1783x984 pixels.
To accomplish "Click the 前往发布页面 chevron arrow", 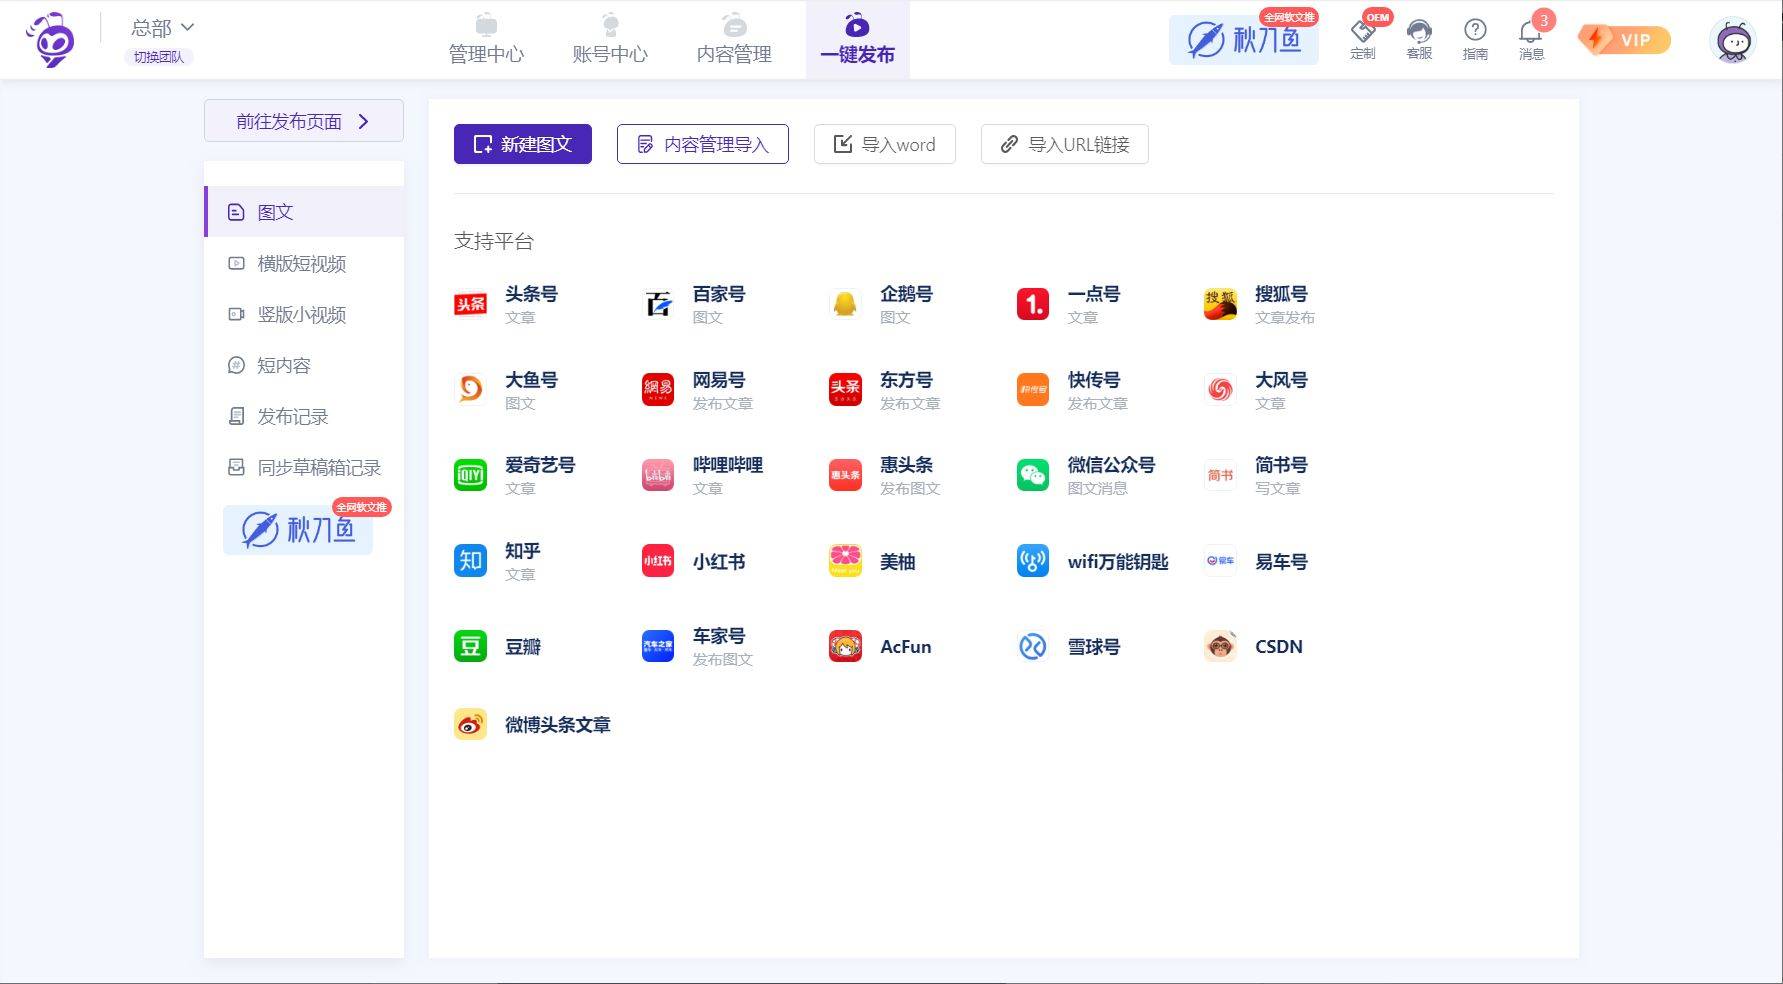I will point(364,121).
